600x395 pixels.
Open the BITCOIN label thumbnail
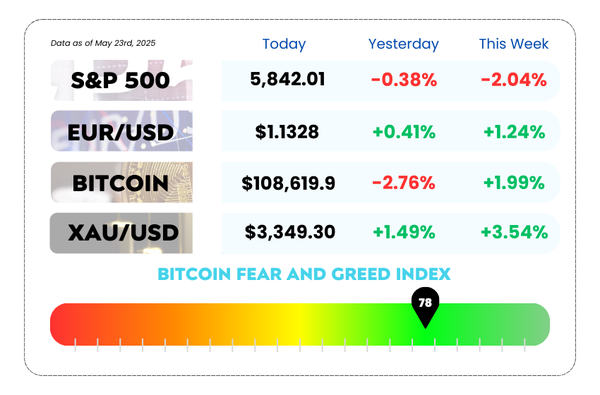[122, 183]
